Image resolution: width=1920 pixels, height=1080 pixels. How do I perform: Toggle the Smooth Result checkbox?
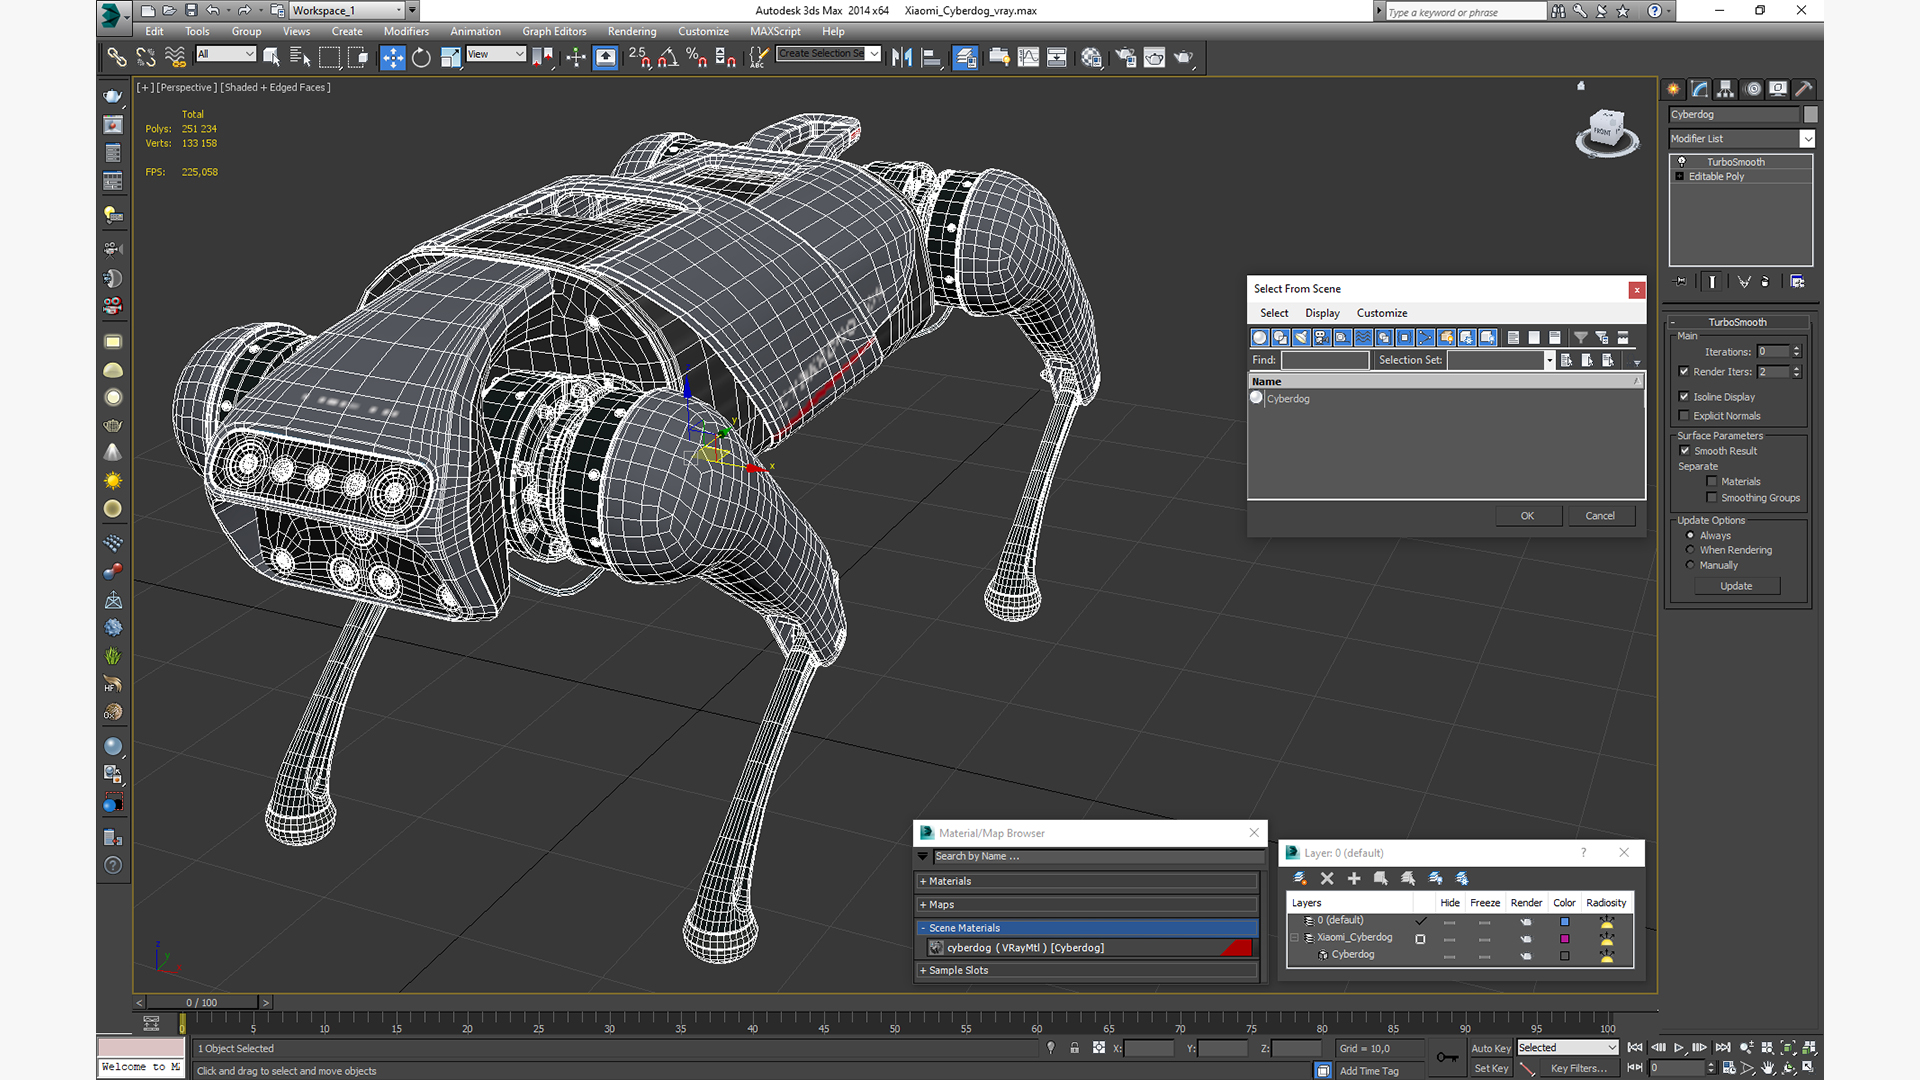[x=1684, y=451]
